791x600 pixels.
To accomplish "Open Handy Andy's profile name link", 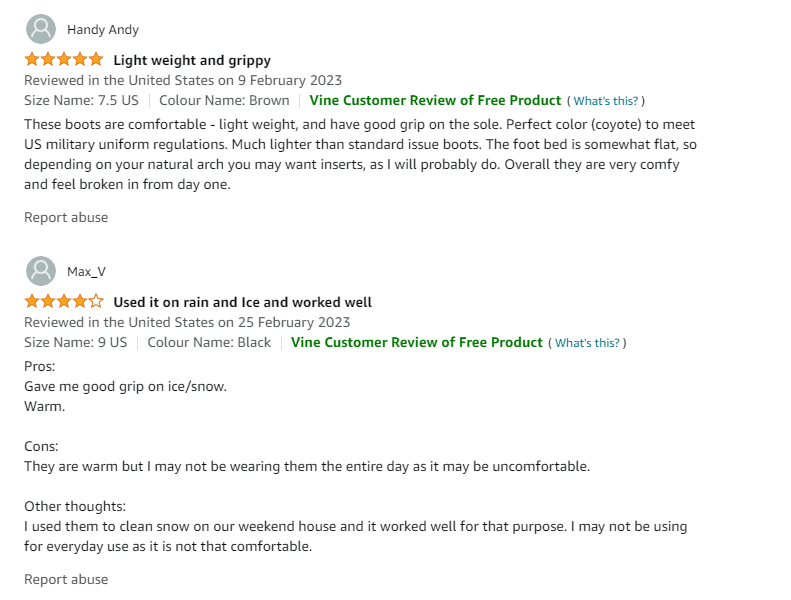I will click(x=103, y=30).
